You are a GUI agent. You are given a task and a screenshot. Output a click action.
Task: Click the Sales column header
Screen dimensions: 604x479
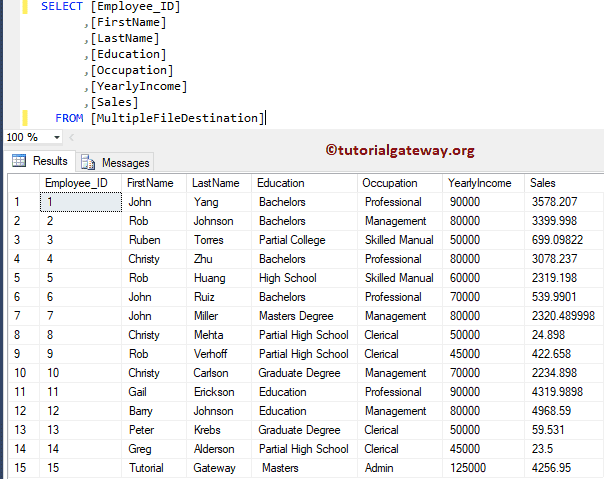click(543, 183)
